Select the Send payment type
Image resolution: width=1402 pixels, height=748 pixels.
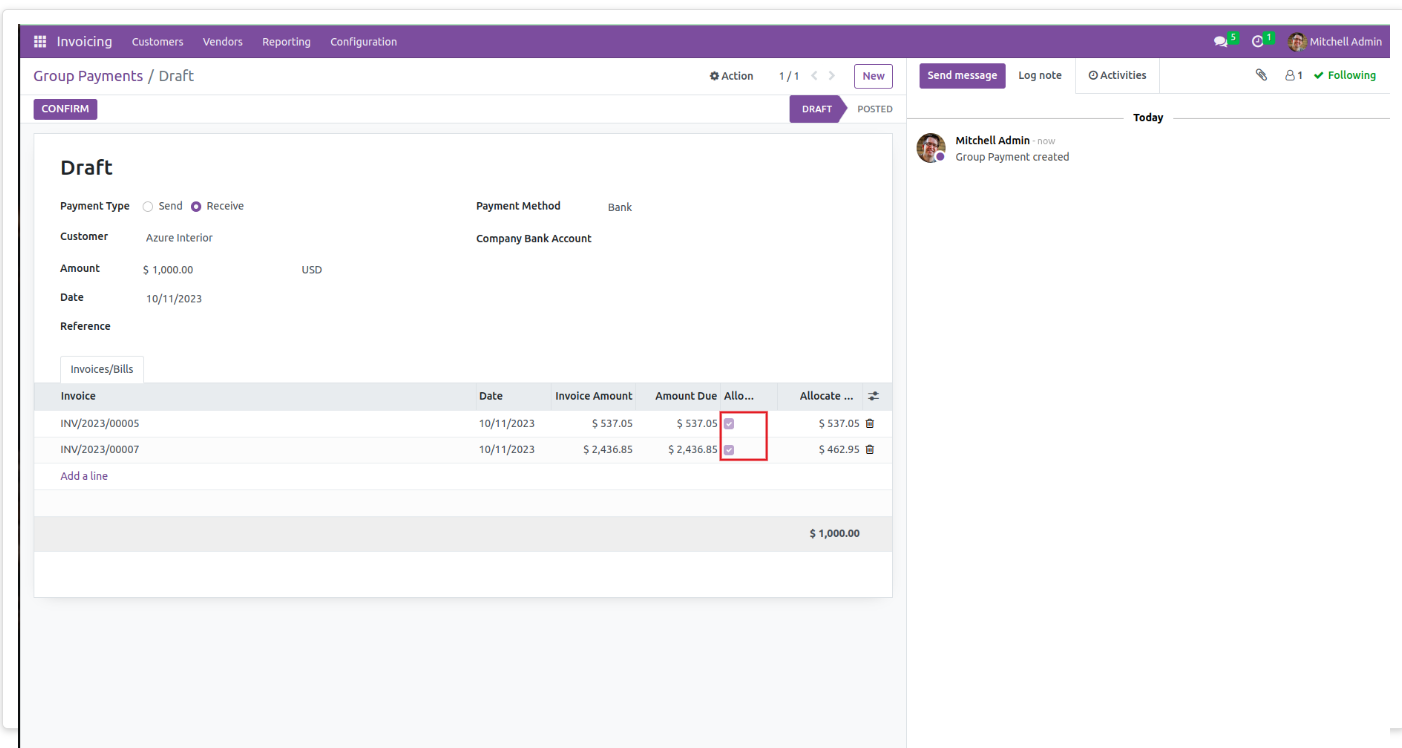coord(148,206)
